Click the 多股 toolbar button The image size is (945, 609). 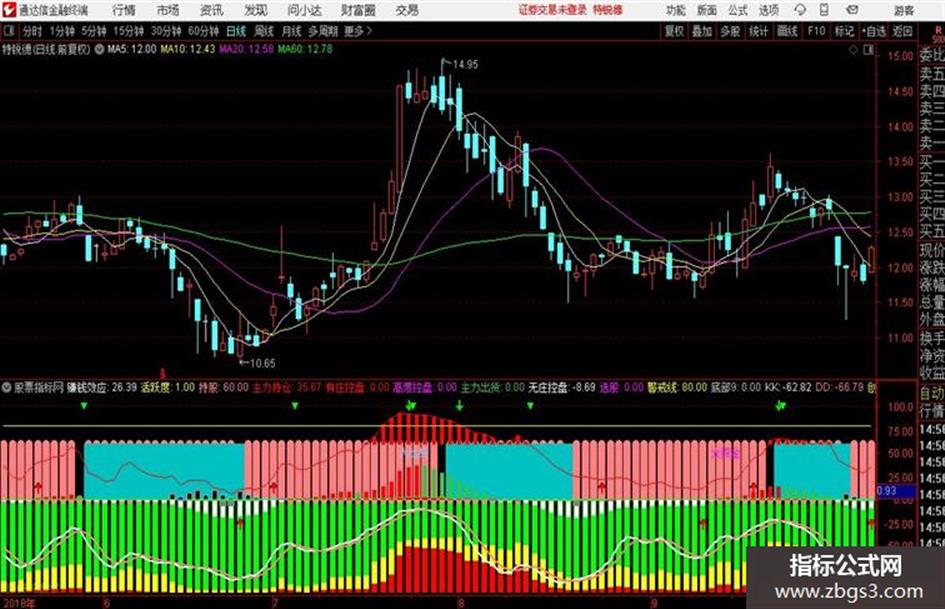click(730, 31)
